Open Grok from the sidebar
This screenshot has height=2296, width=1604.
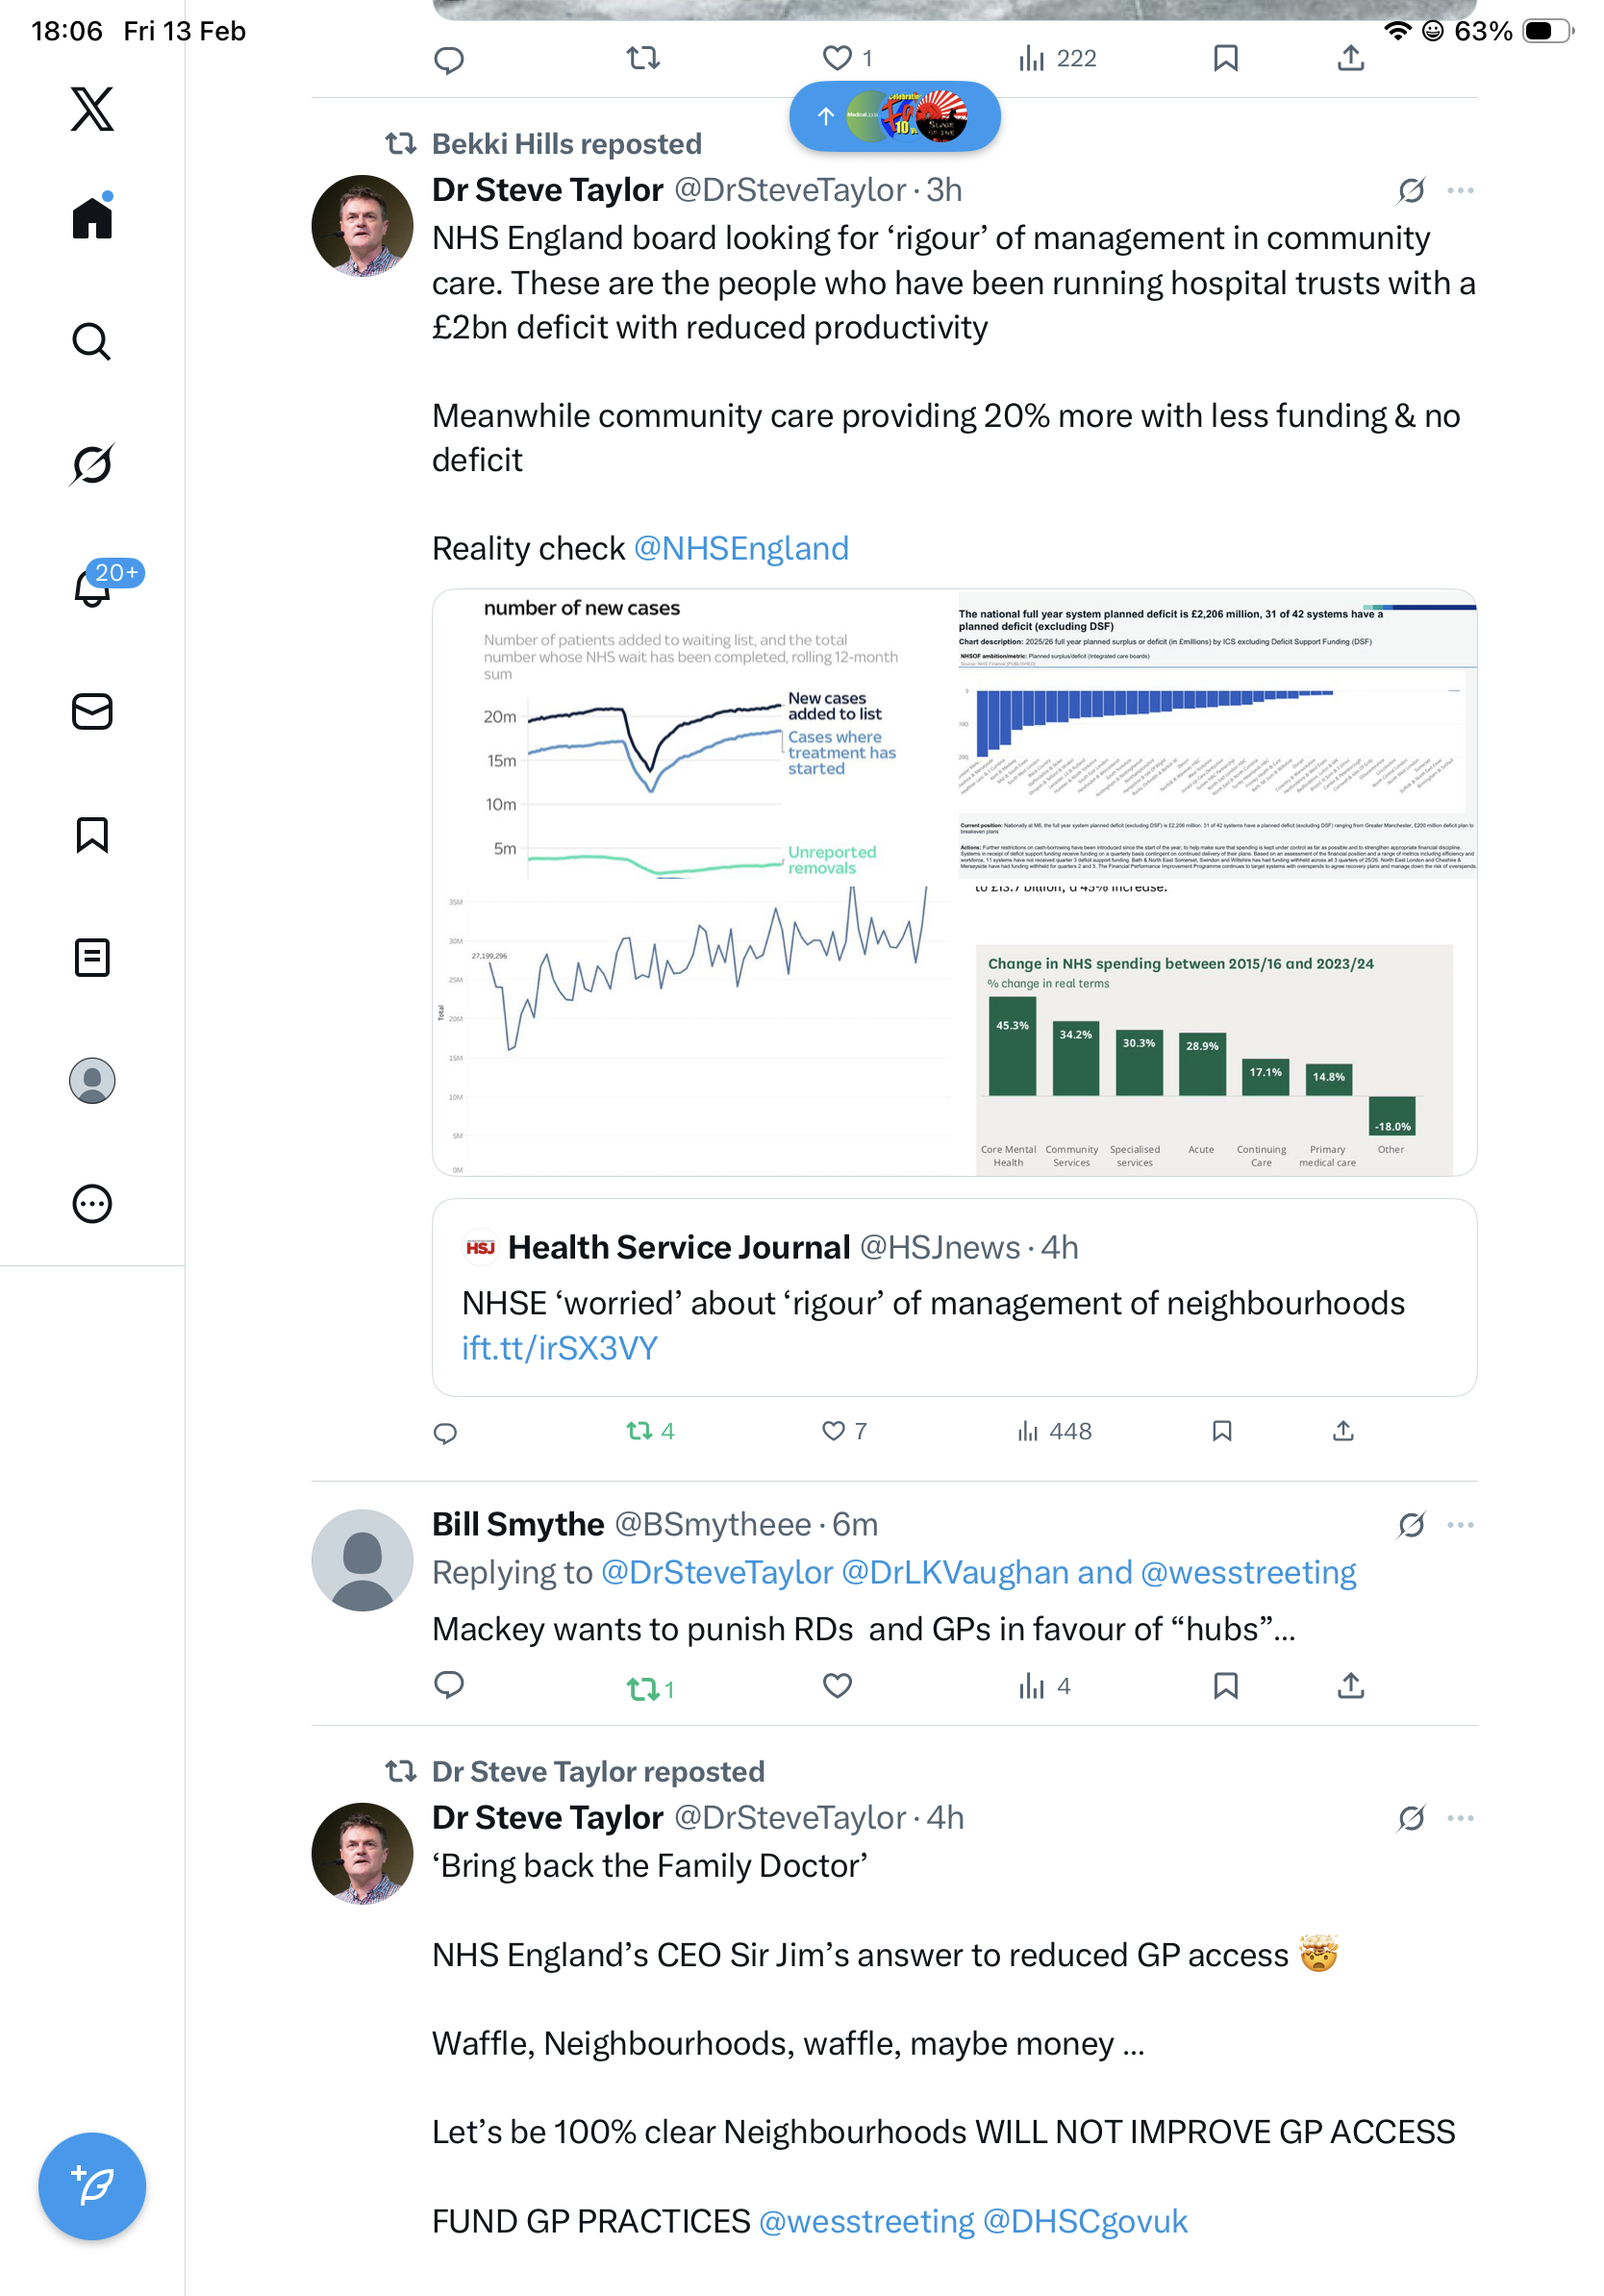(x=92, y=464)
